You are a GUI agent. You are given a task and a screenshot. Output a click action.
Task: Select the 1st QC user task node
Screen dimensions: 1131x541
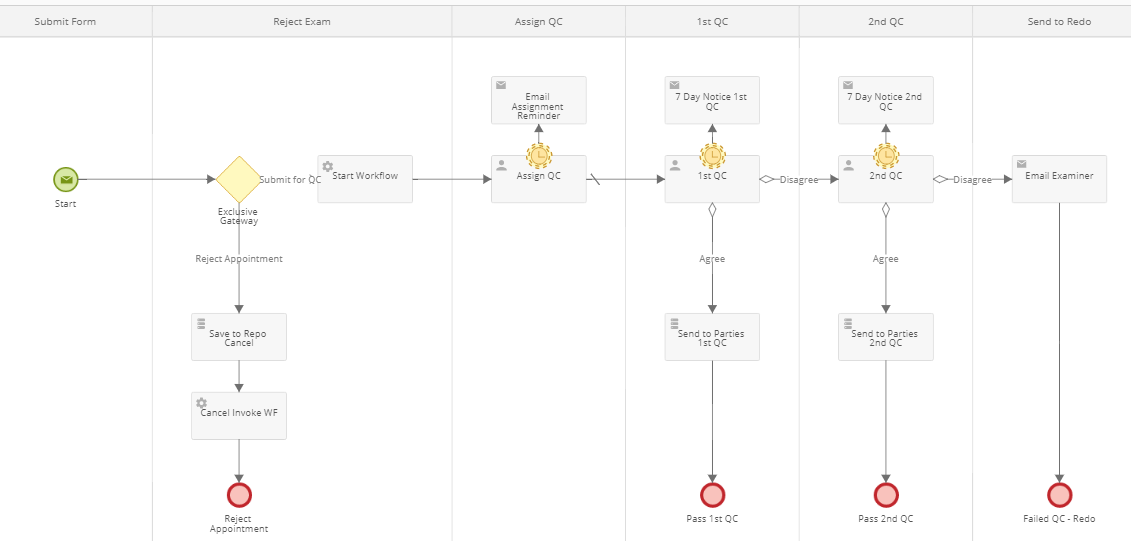click(x=712, y=179)
